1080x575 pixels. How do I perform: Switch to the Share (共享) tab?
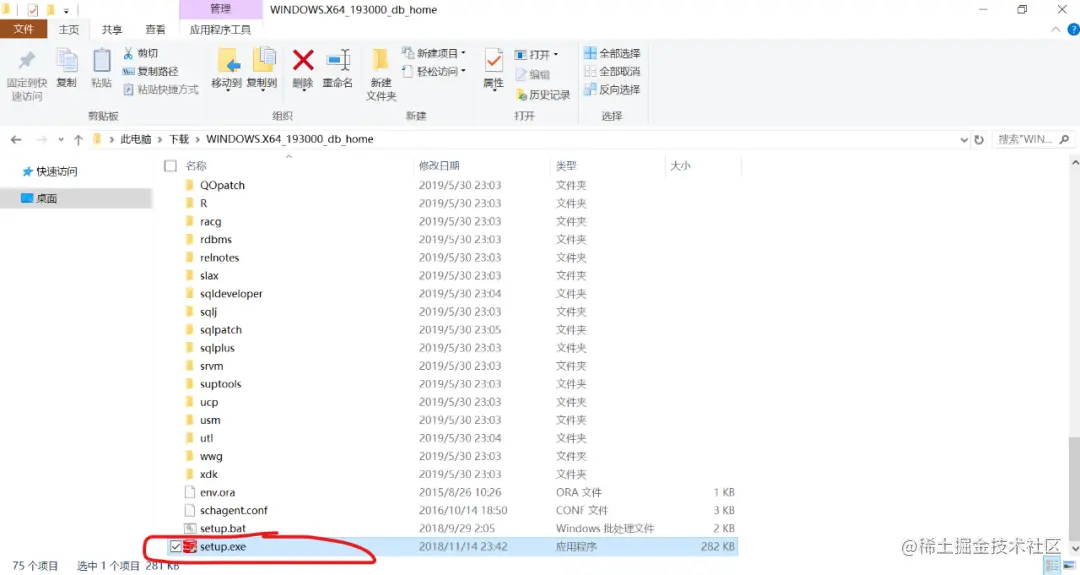[112, 30]
